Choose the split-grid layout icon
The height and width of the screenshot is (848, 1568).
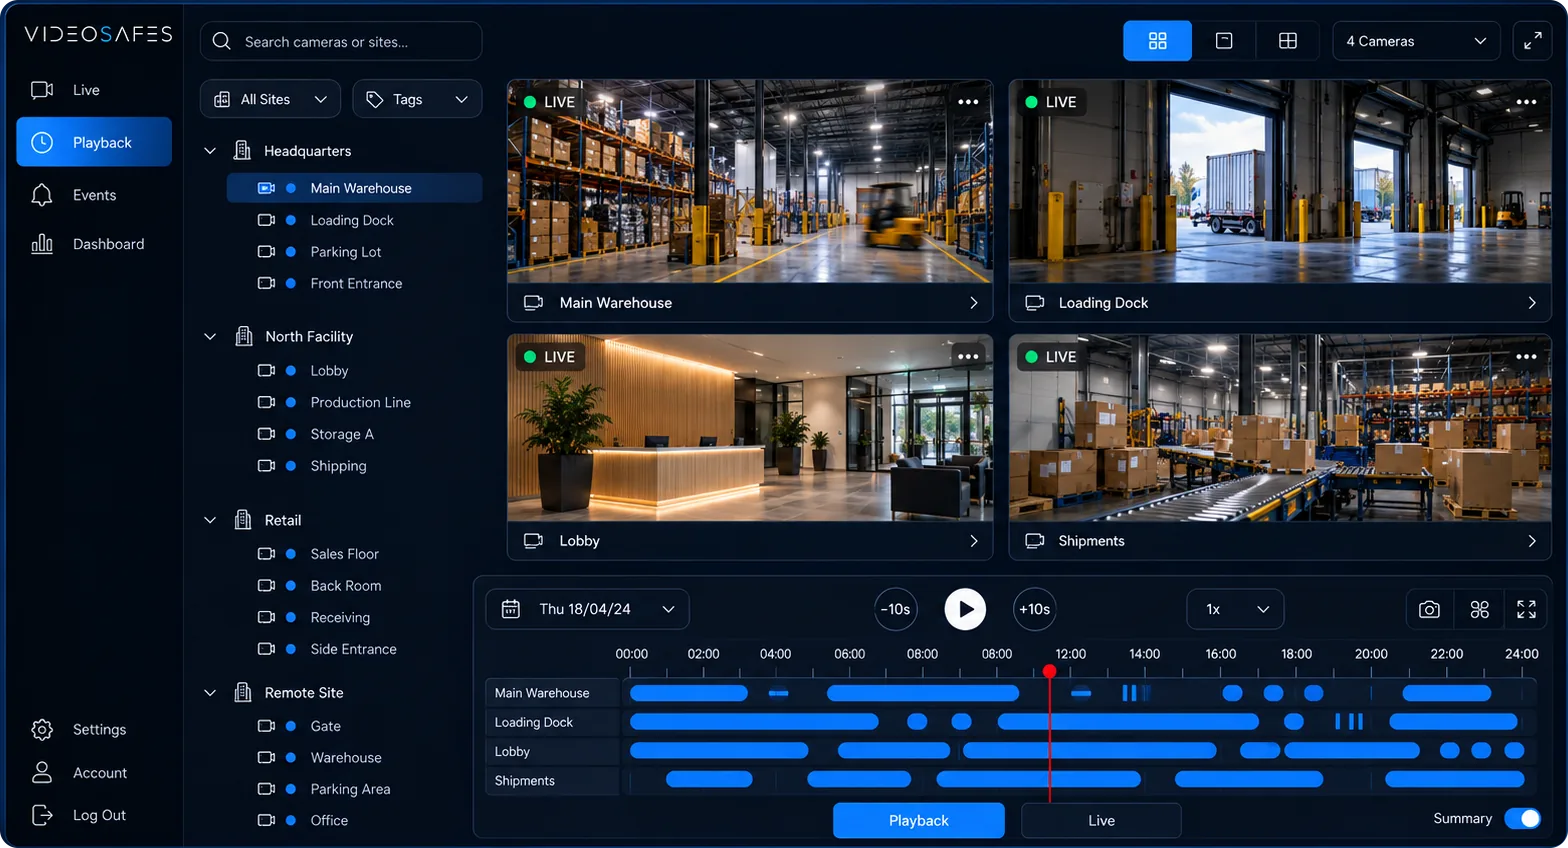tap(1288, 41)
